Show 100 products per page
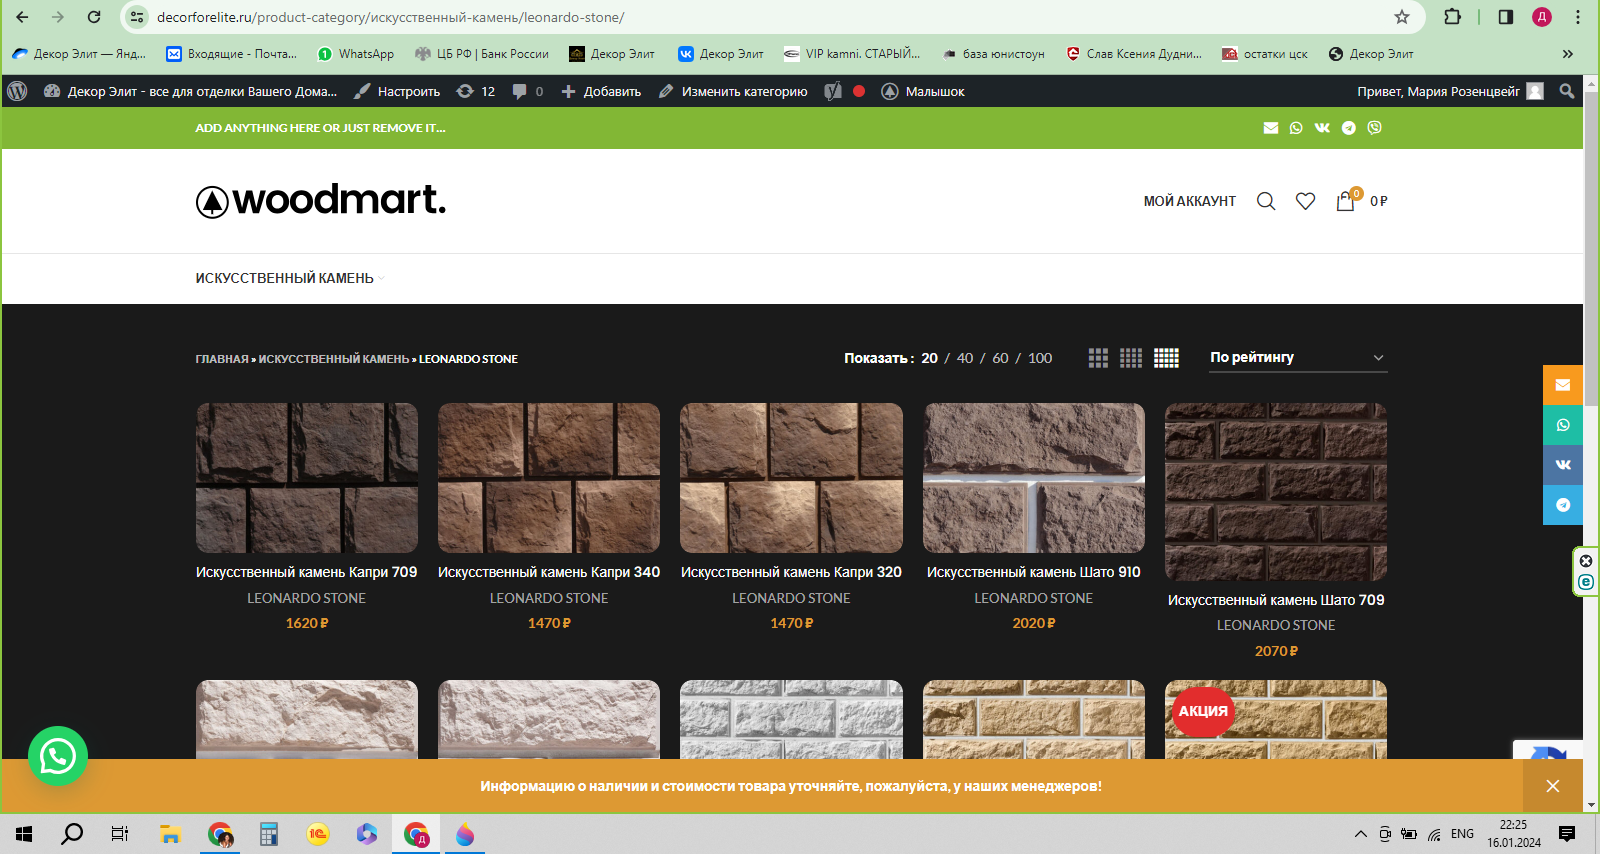 pyautogui.click(x=1040, y=358)
